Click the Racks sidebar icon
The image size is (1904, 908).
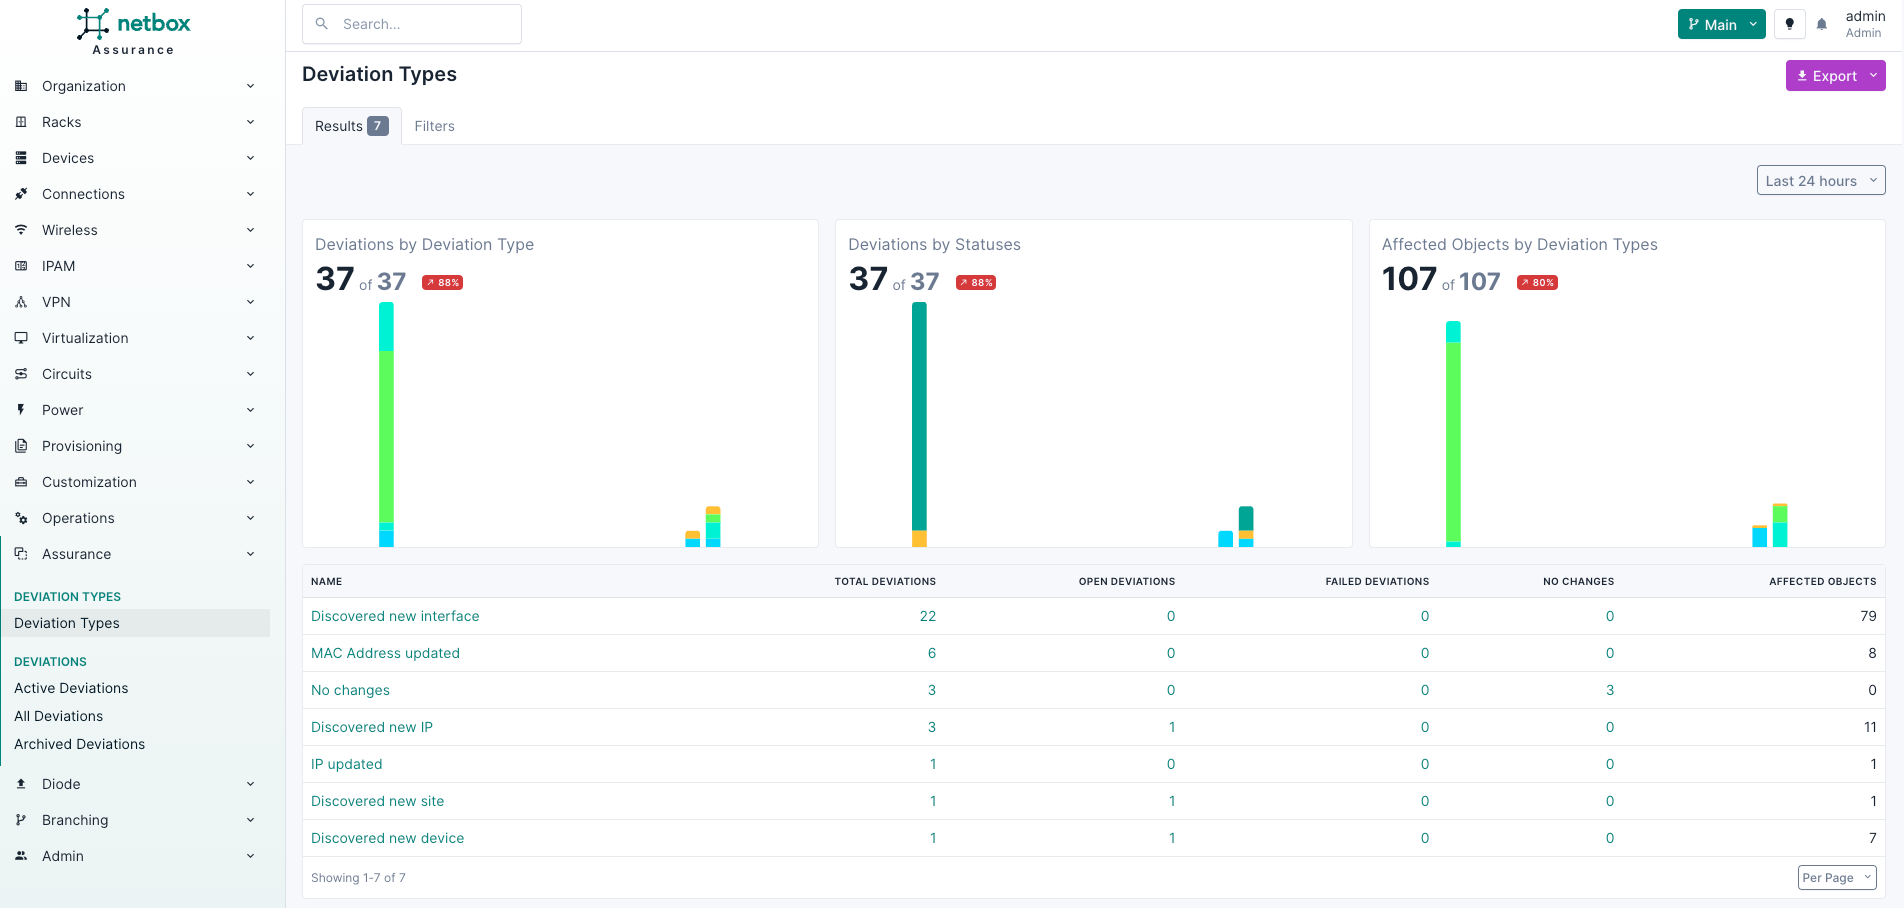[x=21, y=122]
